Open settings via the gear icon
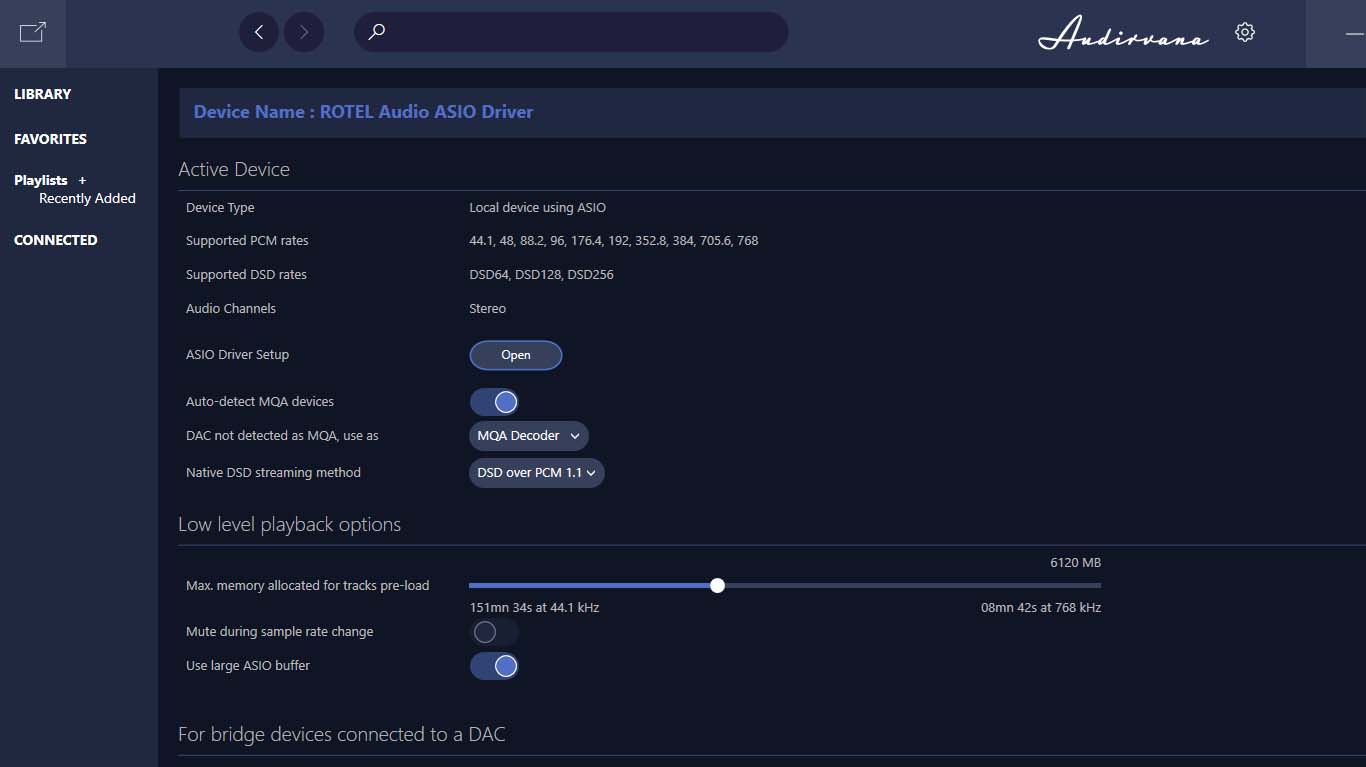 pyautogui.click(x=1245, y=32)
